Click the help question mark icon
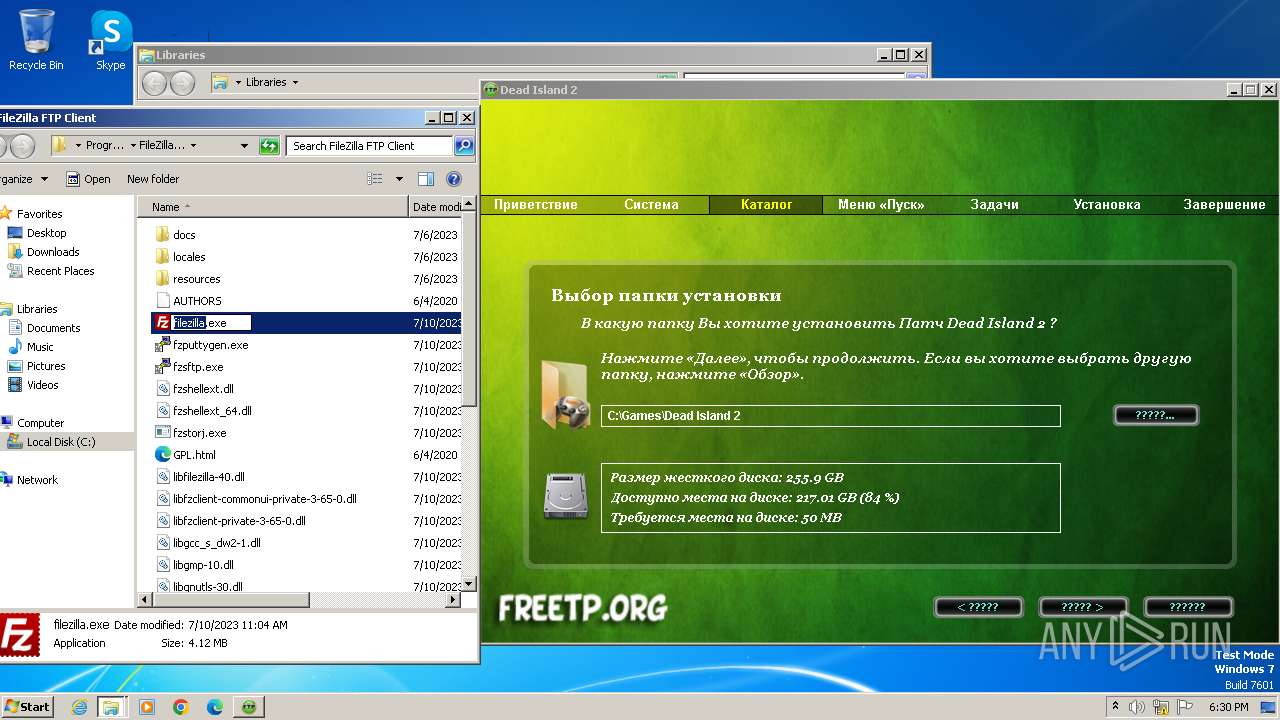Screen dimensions: 1280x720 pos(454,179)
